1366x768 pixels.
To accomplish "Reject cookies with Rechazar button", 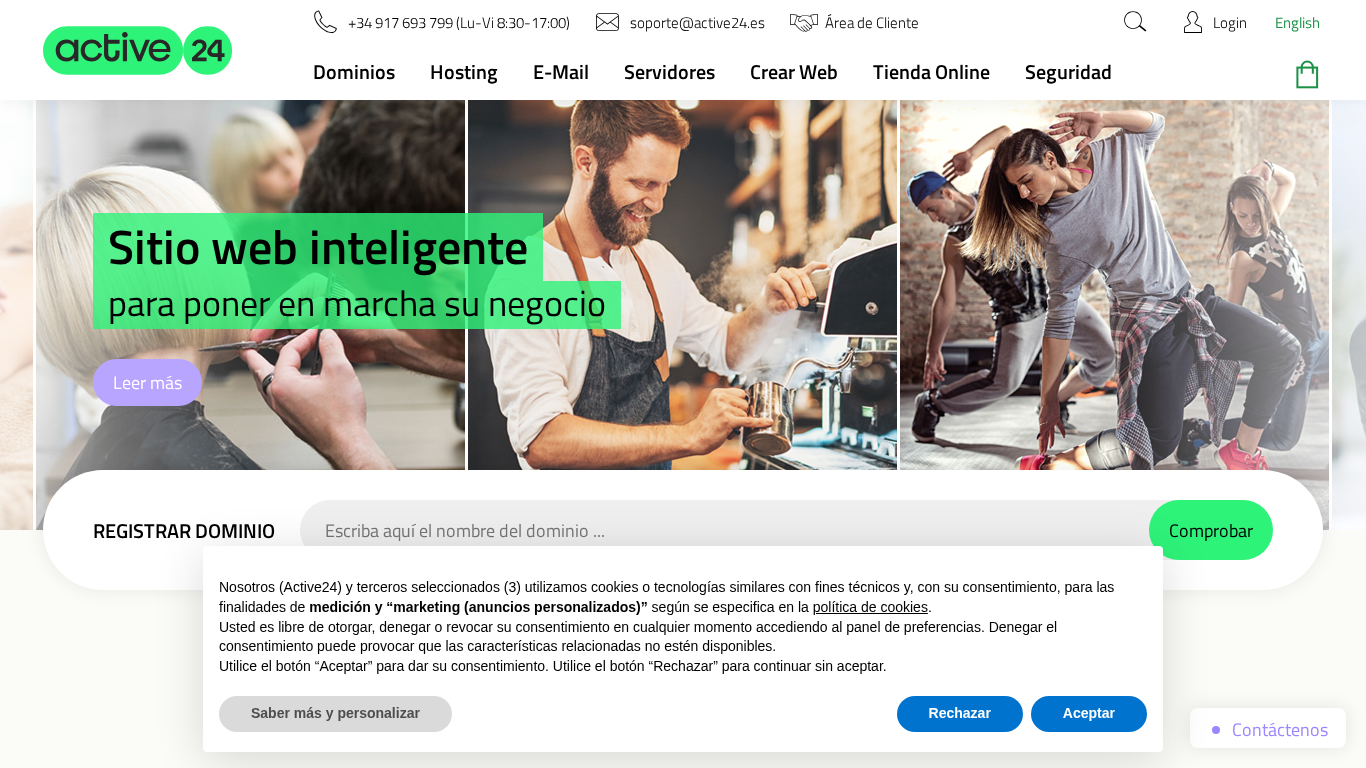I will [x=960, y=714].
